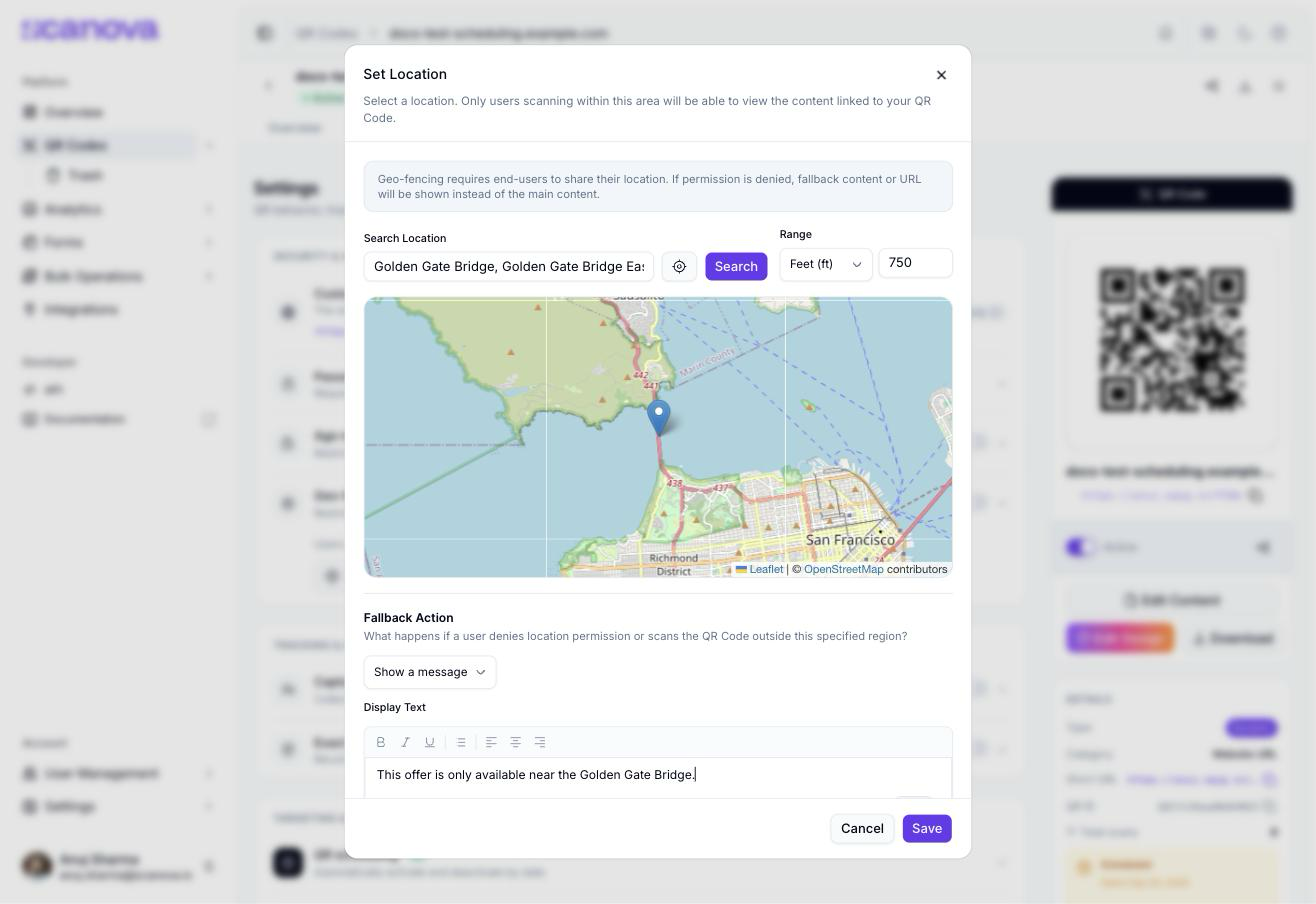Apply bold formatting in Display Text editor
The width and height of the screenshot is (1316, 904).
pos(381,742)
